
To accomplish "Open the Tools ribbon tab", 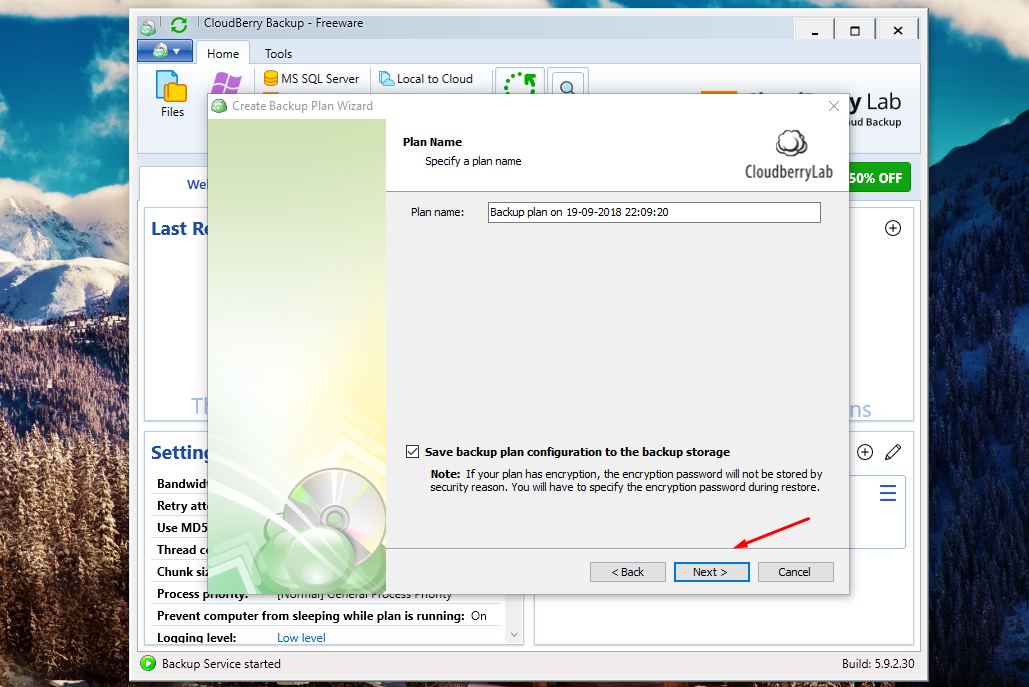I will [278, 54].
